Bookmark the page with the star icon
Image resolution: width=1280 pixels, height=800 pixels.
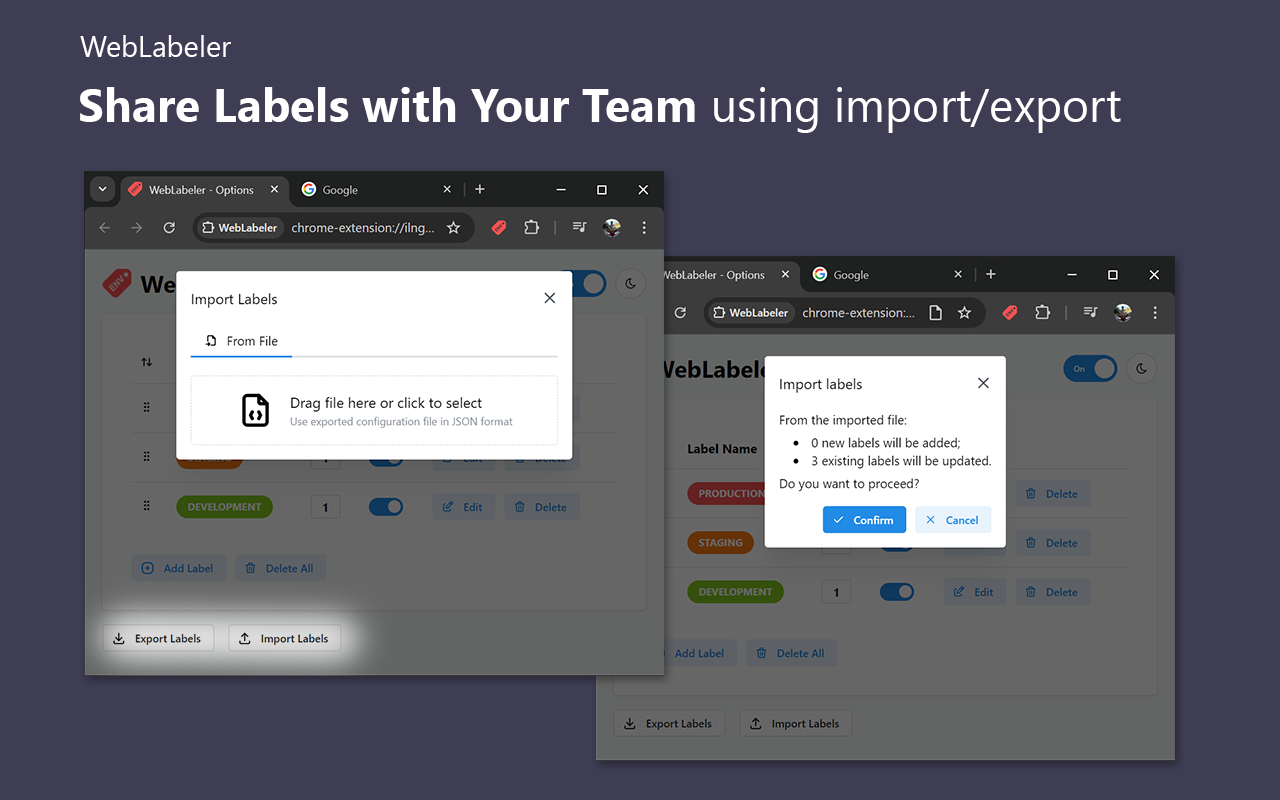pos(451,227)
